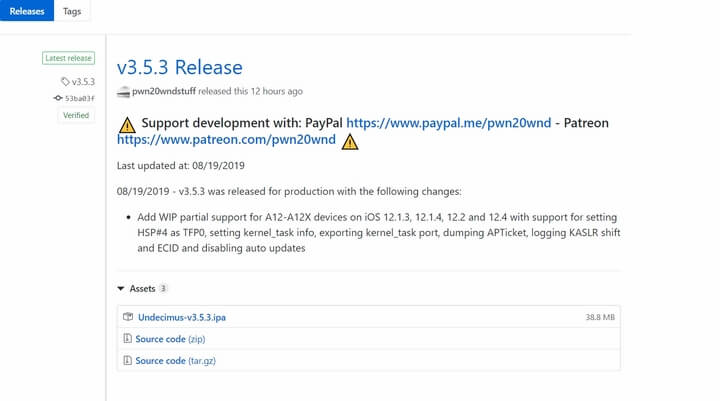This screenshot has width=720, height=401.
Task: Download Source code (tar.gz)
Action: [x=175, y=361]
